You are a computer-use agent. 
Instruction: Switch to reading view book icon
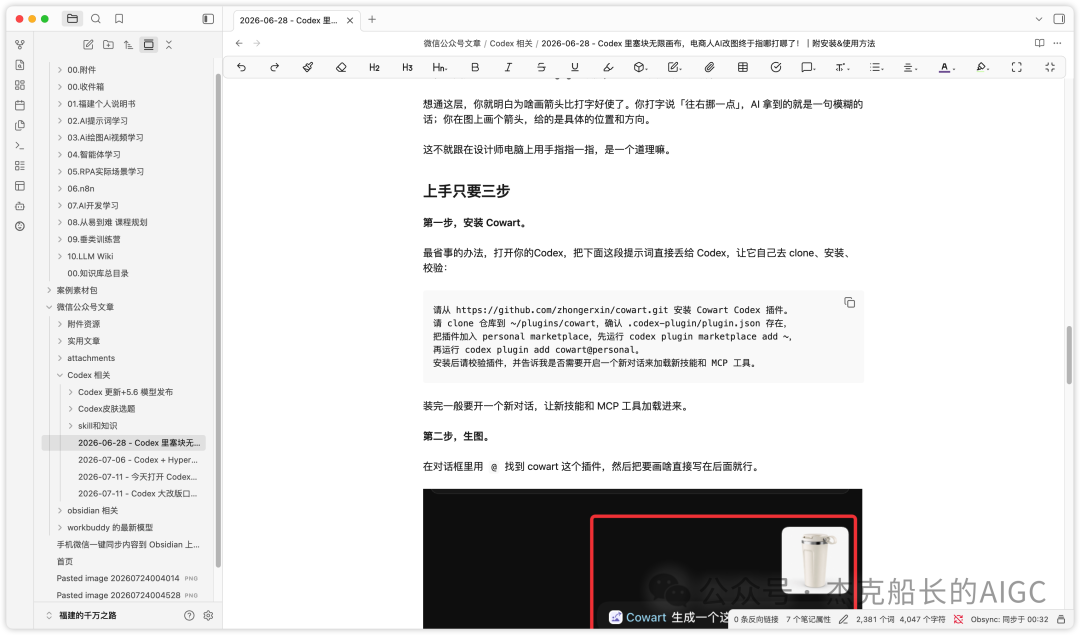[x=1039, y=43]
